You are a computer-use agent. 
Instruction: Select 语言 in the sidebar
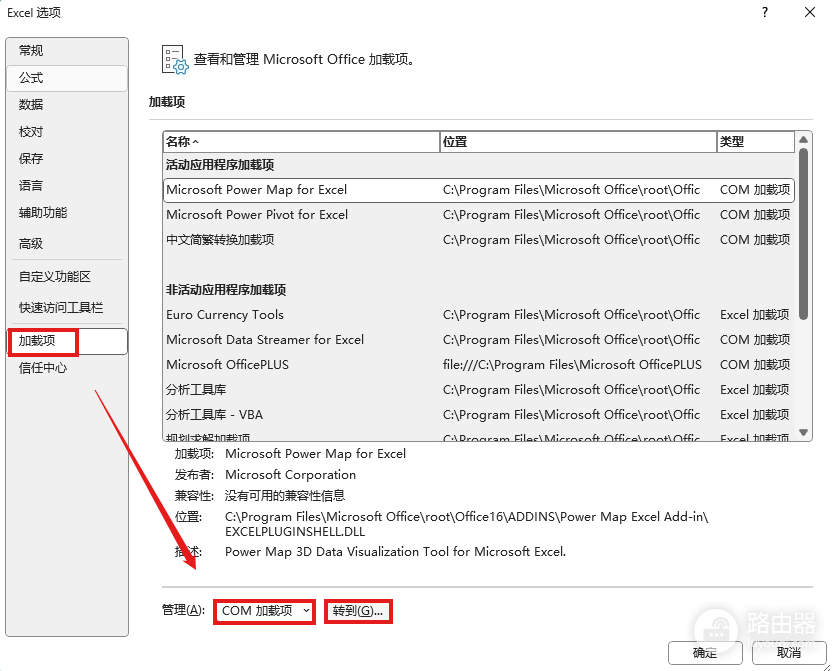click(x=66, y=186)
